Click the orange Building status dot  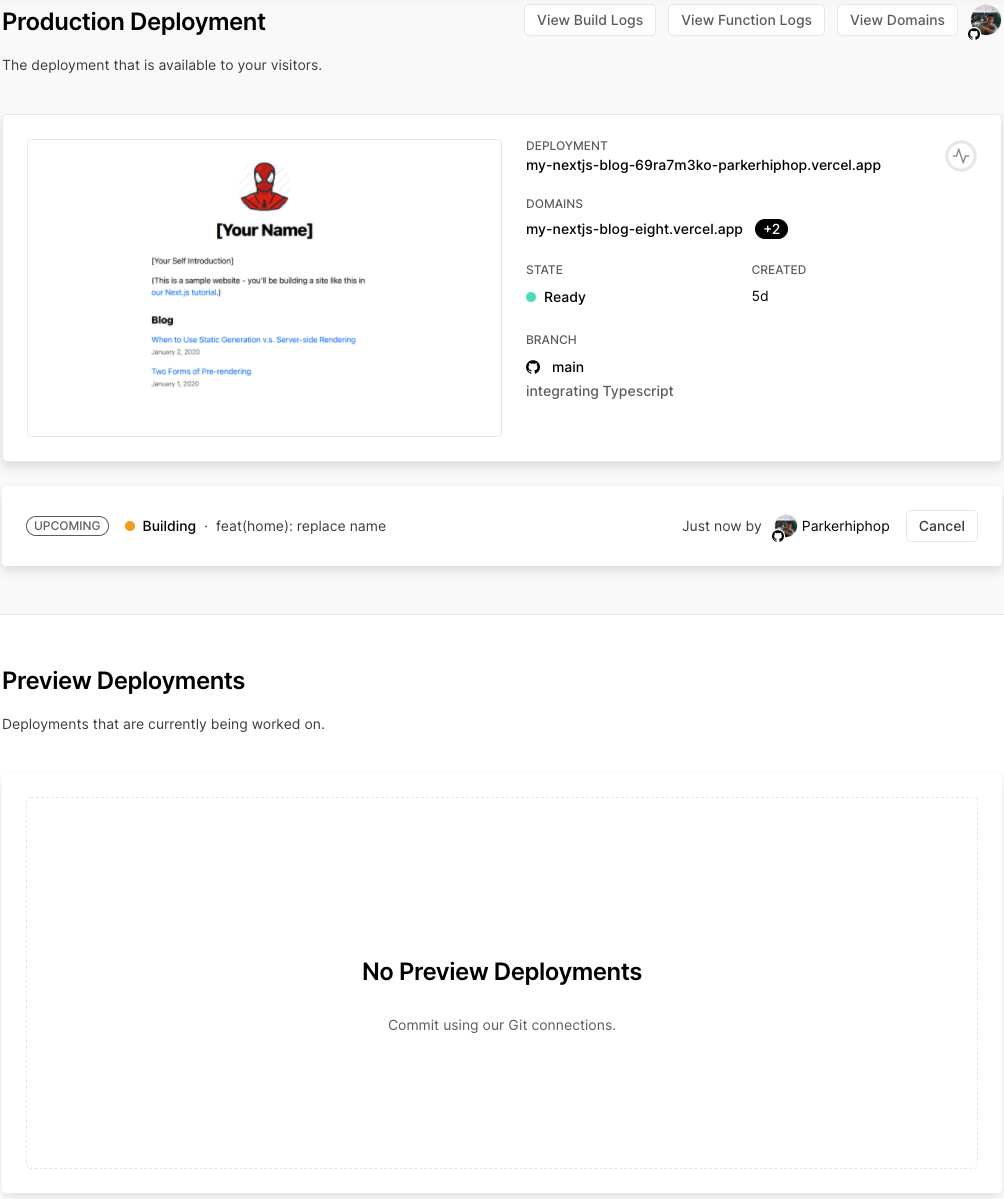pyautogui.click(x=130, y=526)
